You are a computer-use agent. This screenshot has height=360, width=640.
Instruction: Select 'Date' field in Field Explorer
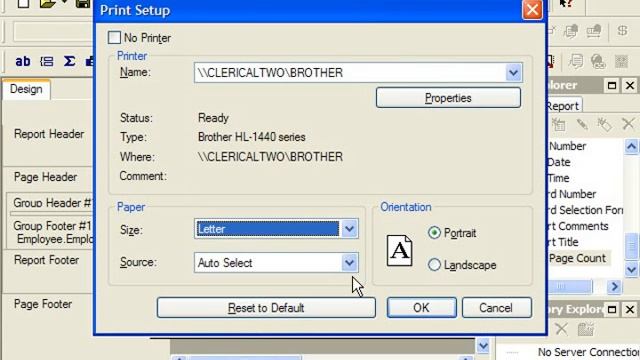[559, 162]
